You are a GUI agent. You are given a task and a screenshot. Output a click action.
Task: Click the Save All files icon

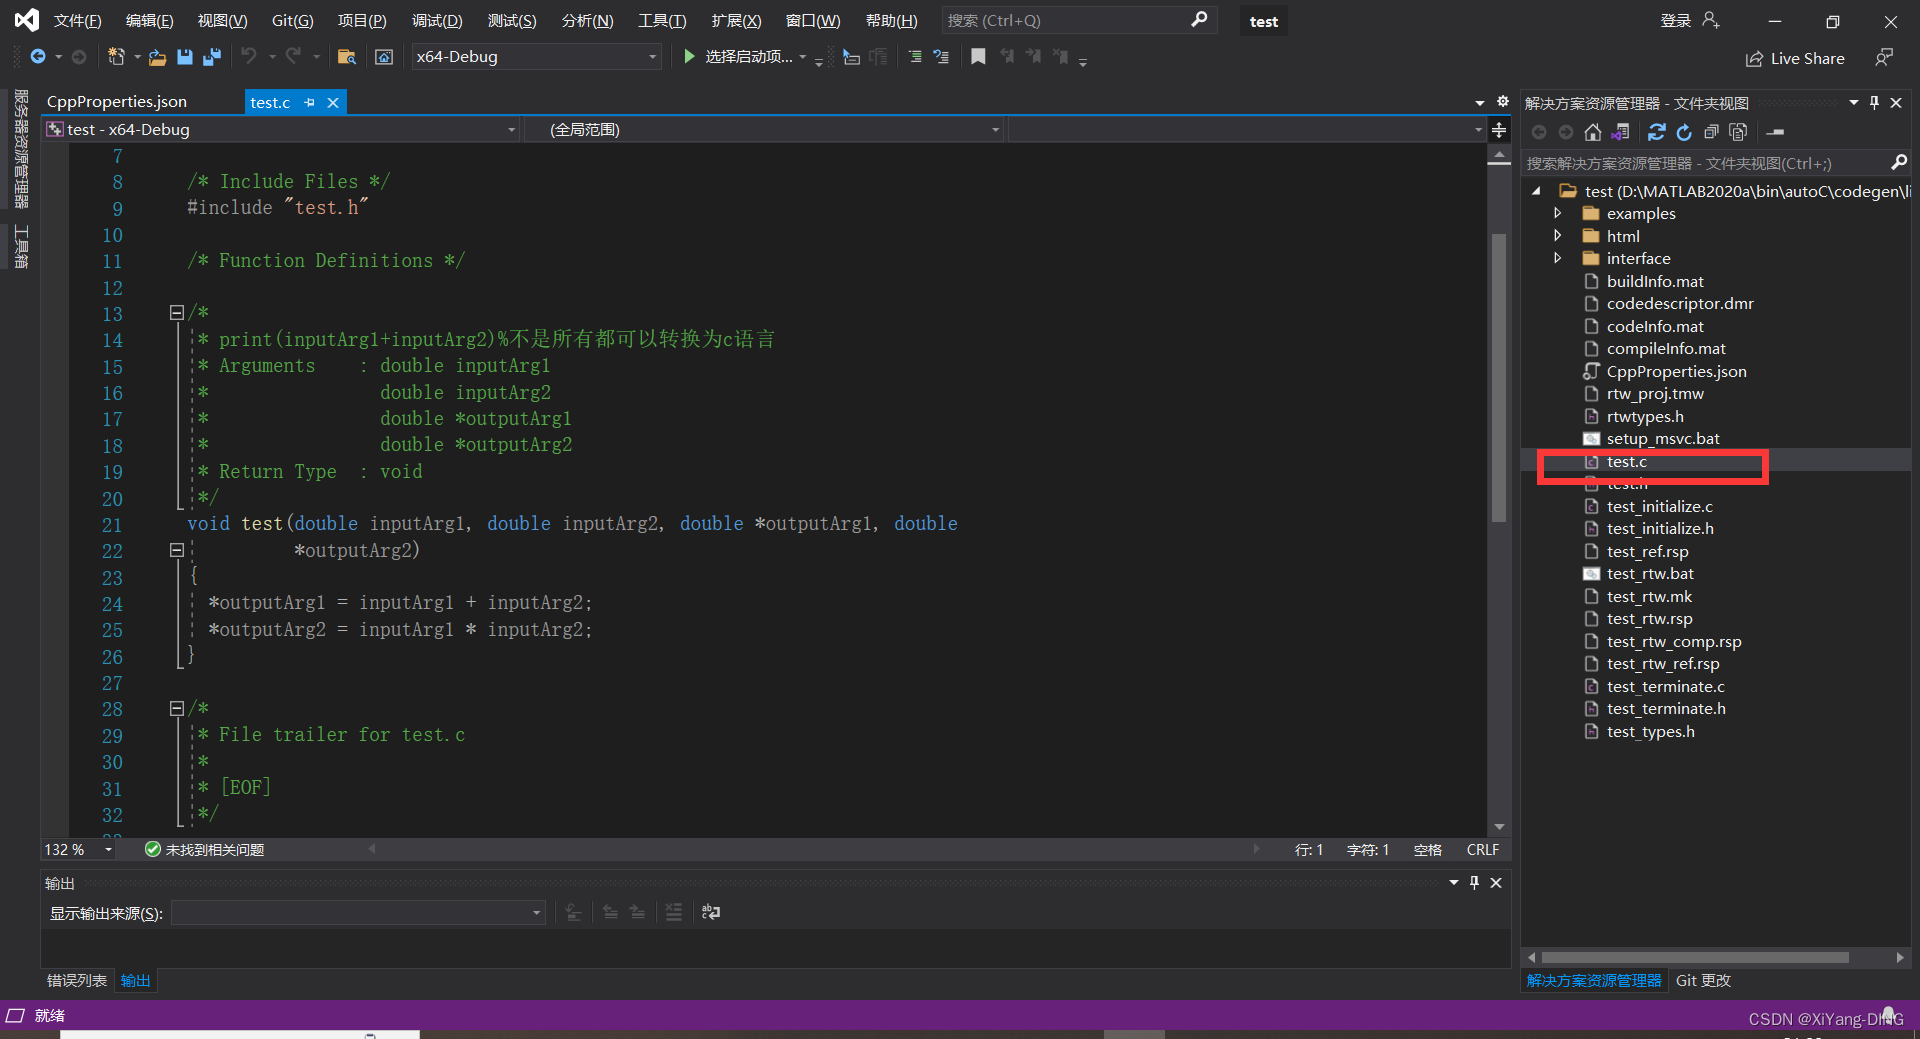[x=211, y=57]
